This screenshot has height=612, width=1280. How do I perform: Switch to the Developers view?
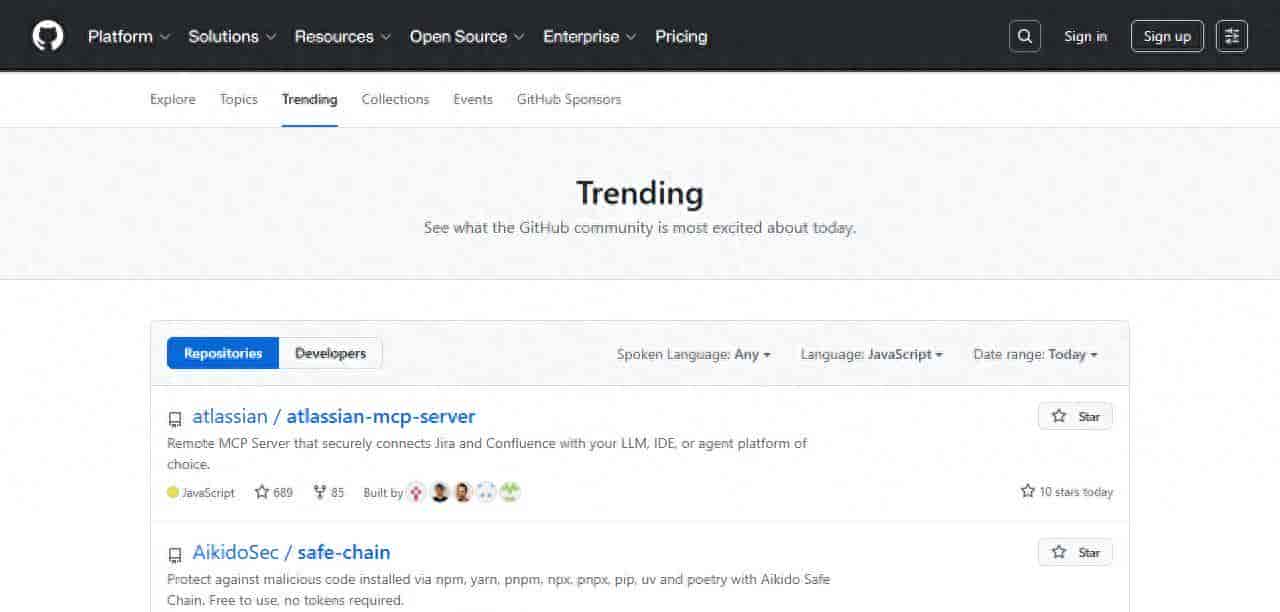pos(331,353)
